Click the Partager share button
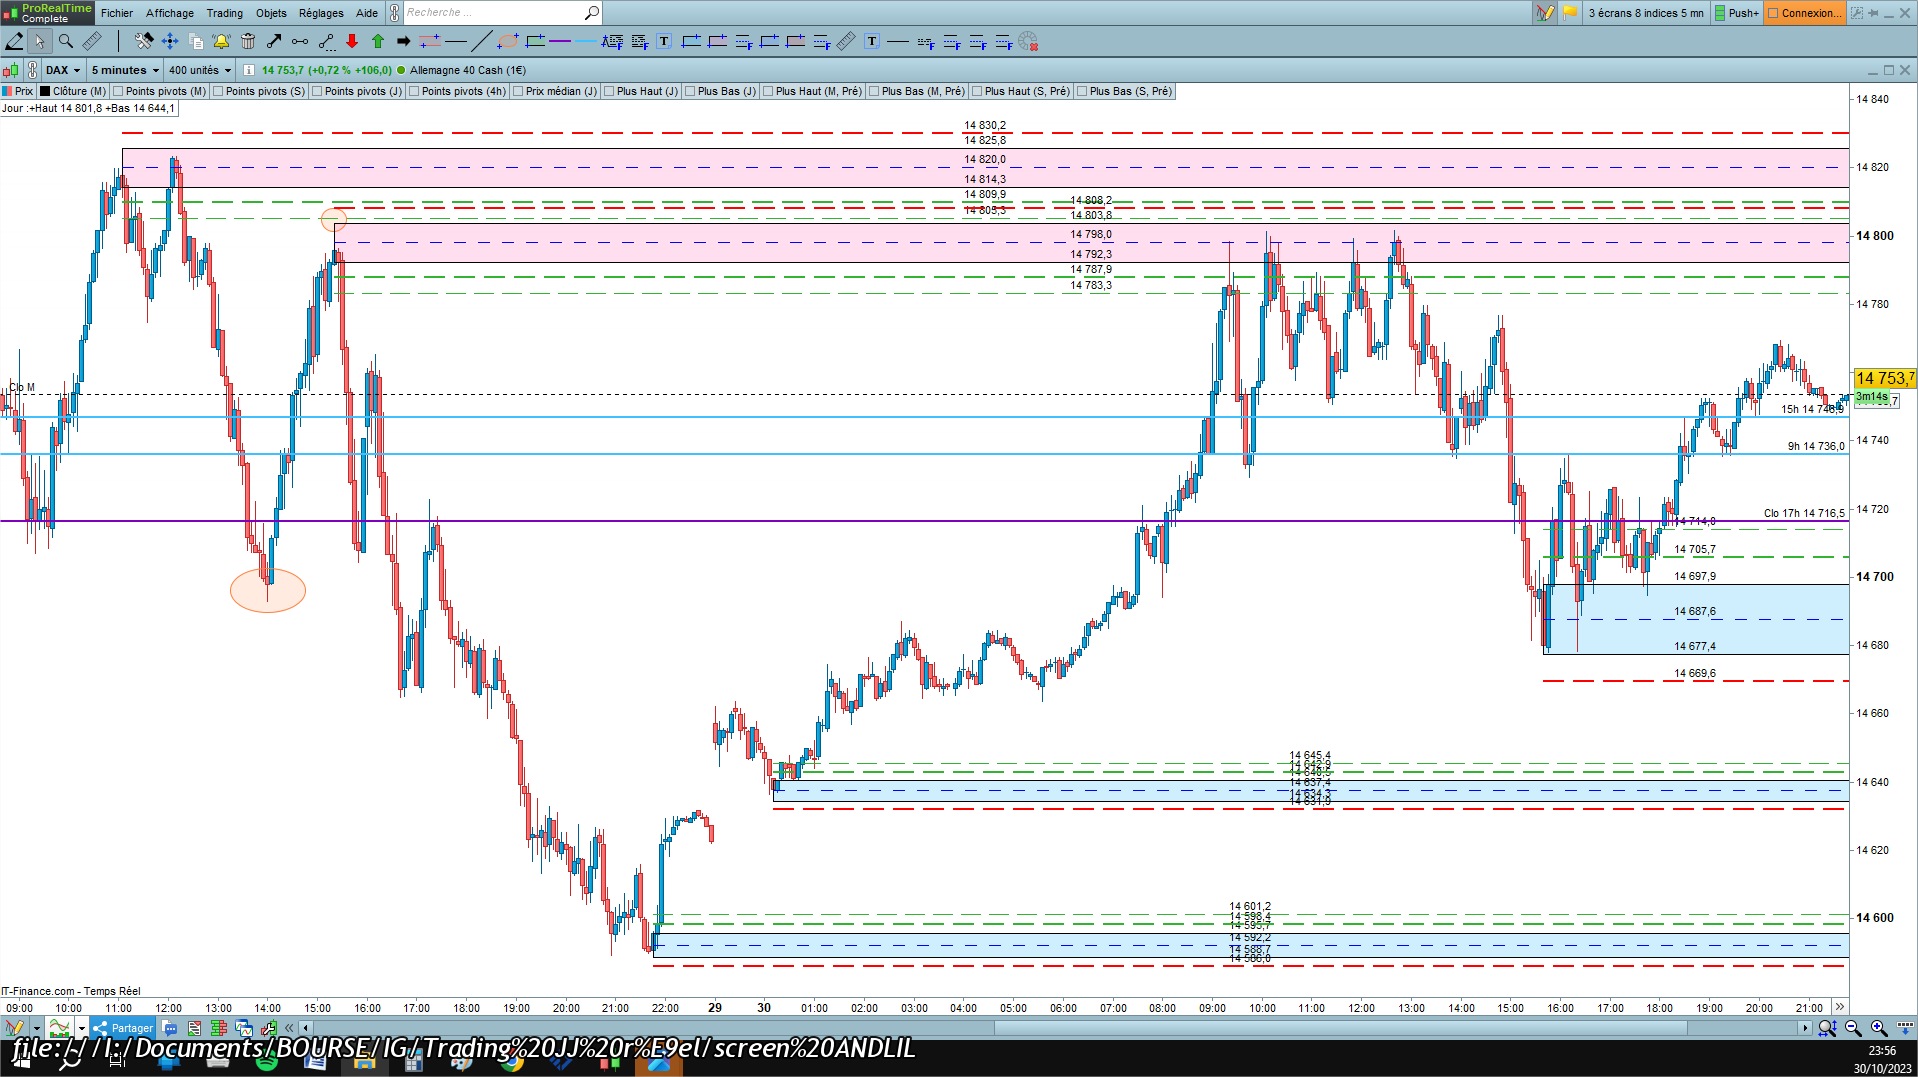The image size is (1918, 1077). (123, 1028)
